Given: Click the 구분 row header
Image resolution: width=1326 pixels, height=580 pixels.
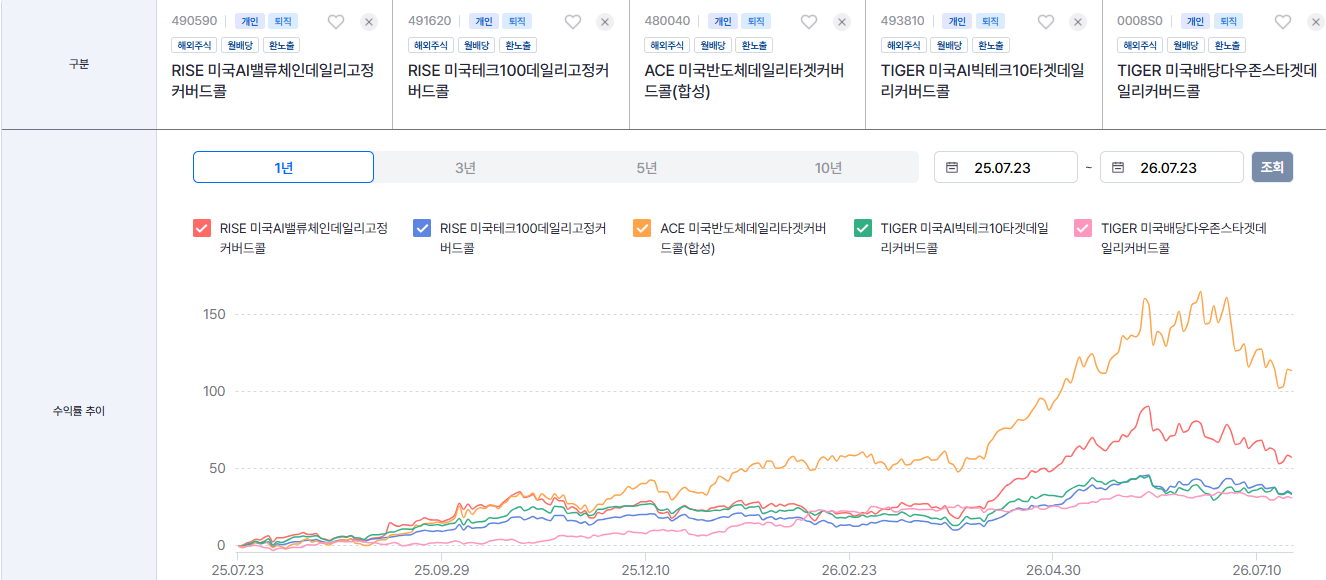Looking at the screenshot, I should coord(79,65).
